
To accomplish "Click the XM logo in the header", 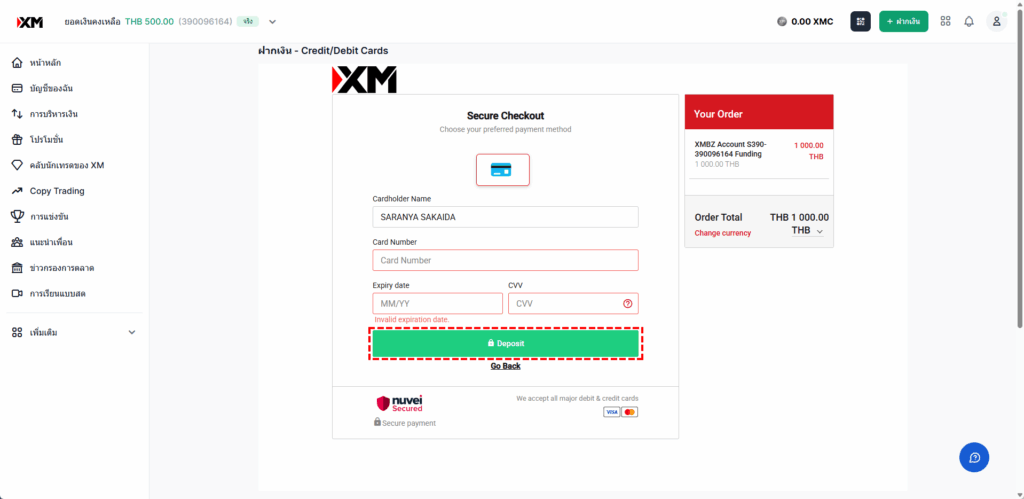I will point(30,22).
